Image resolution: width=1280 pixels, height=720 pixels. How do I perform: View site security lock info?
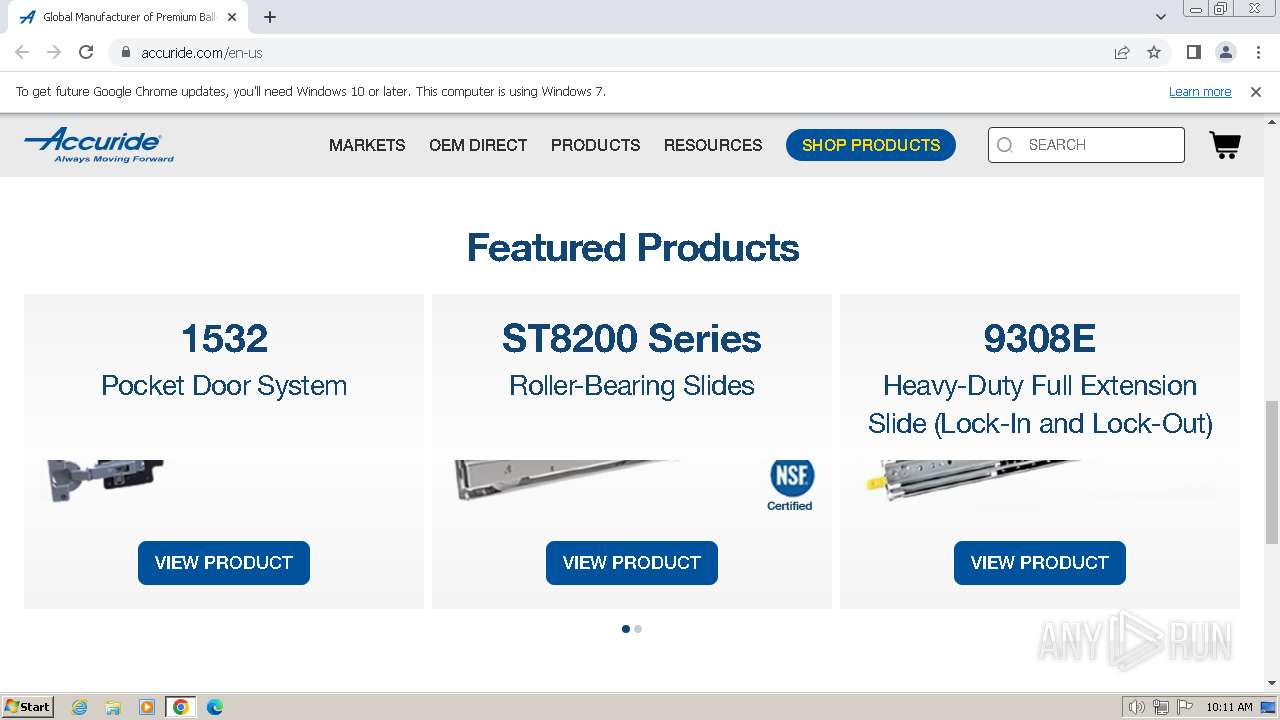tap(126, 52)
